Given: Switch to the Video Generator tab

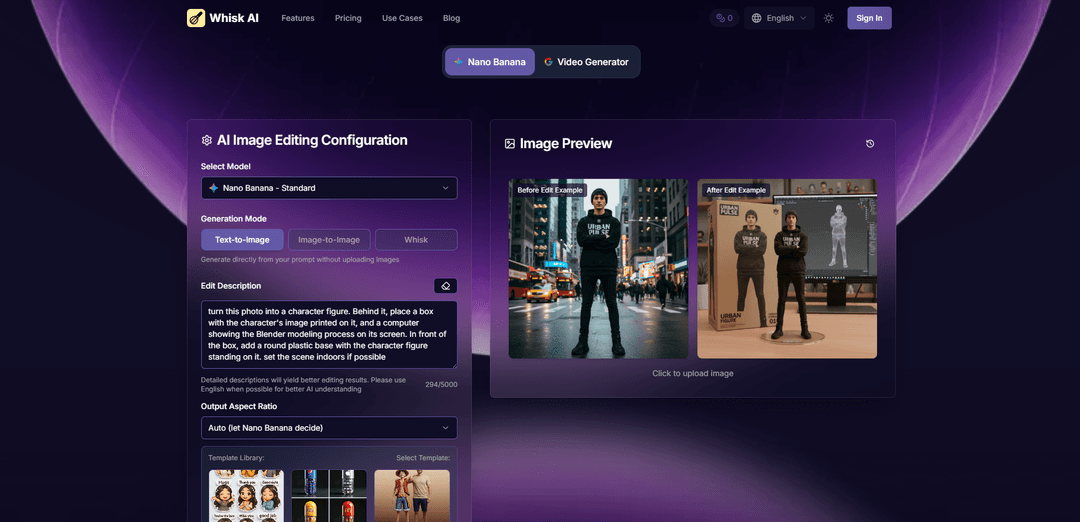Looking at the screenshot, I should click(587, 62).
